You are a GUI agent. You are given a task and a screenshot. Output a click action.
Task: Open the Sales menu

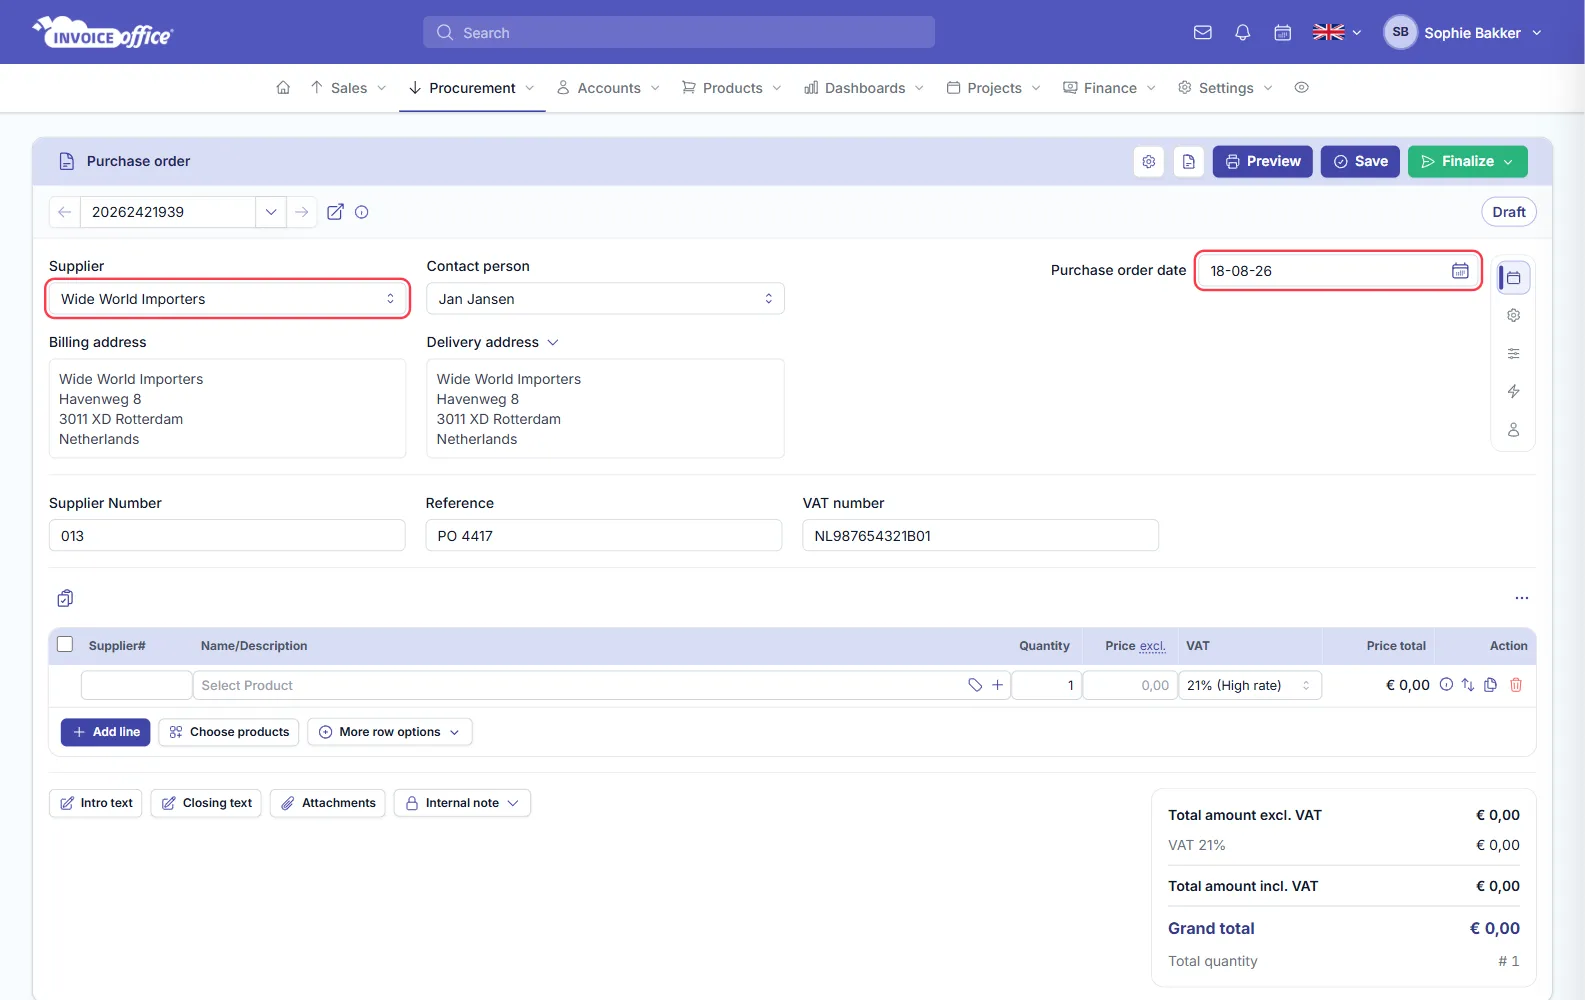click(348, 88)
